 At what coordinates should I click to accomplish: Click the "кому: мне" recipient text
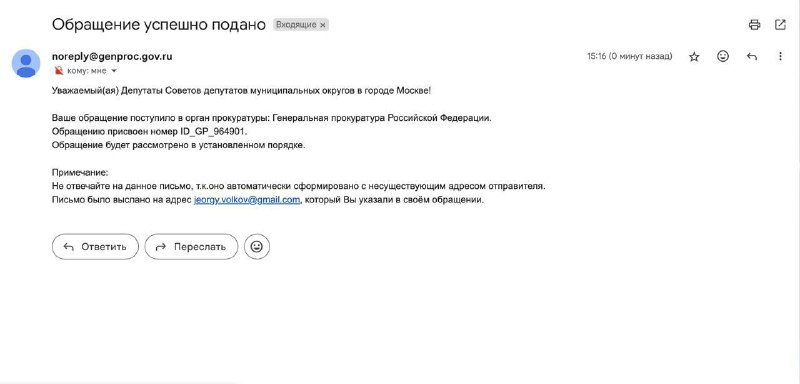pos(87,71)
